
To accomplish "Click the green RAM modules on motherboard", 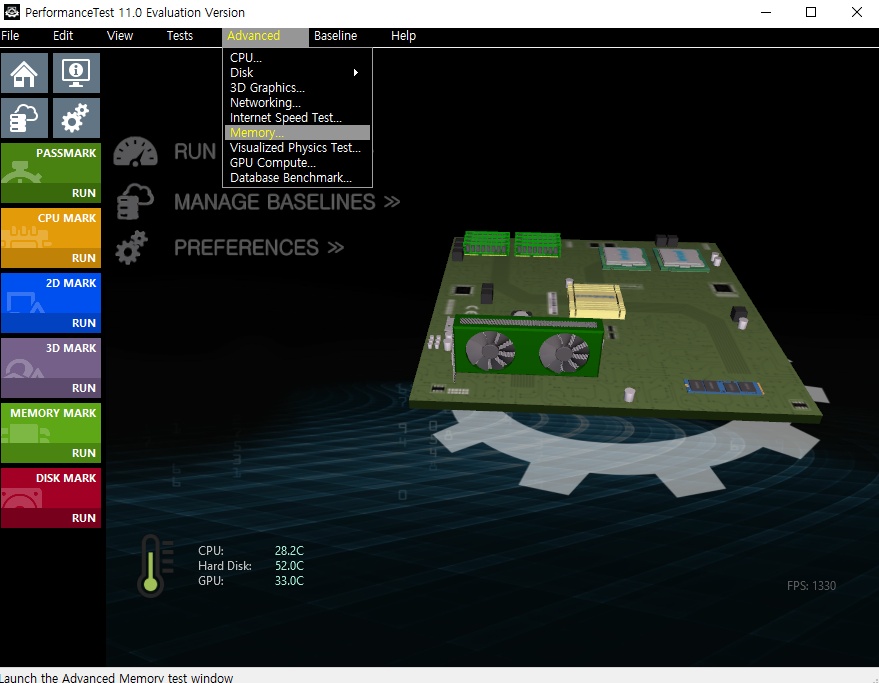I will (x=510, y=244).
